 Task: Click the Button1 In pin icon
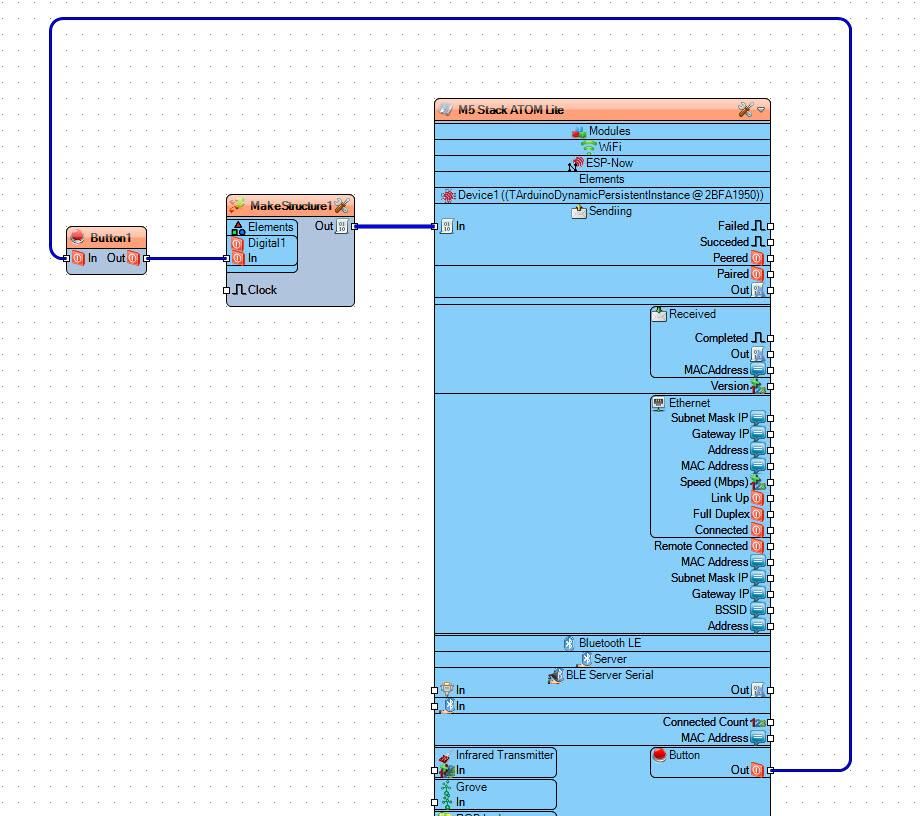coord(79,258)
